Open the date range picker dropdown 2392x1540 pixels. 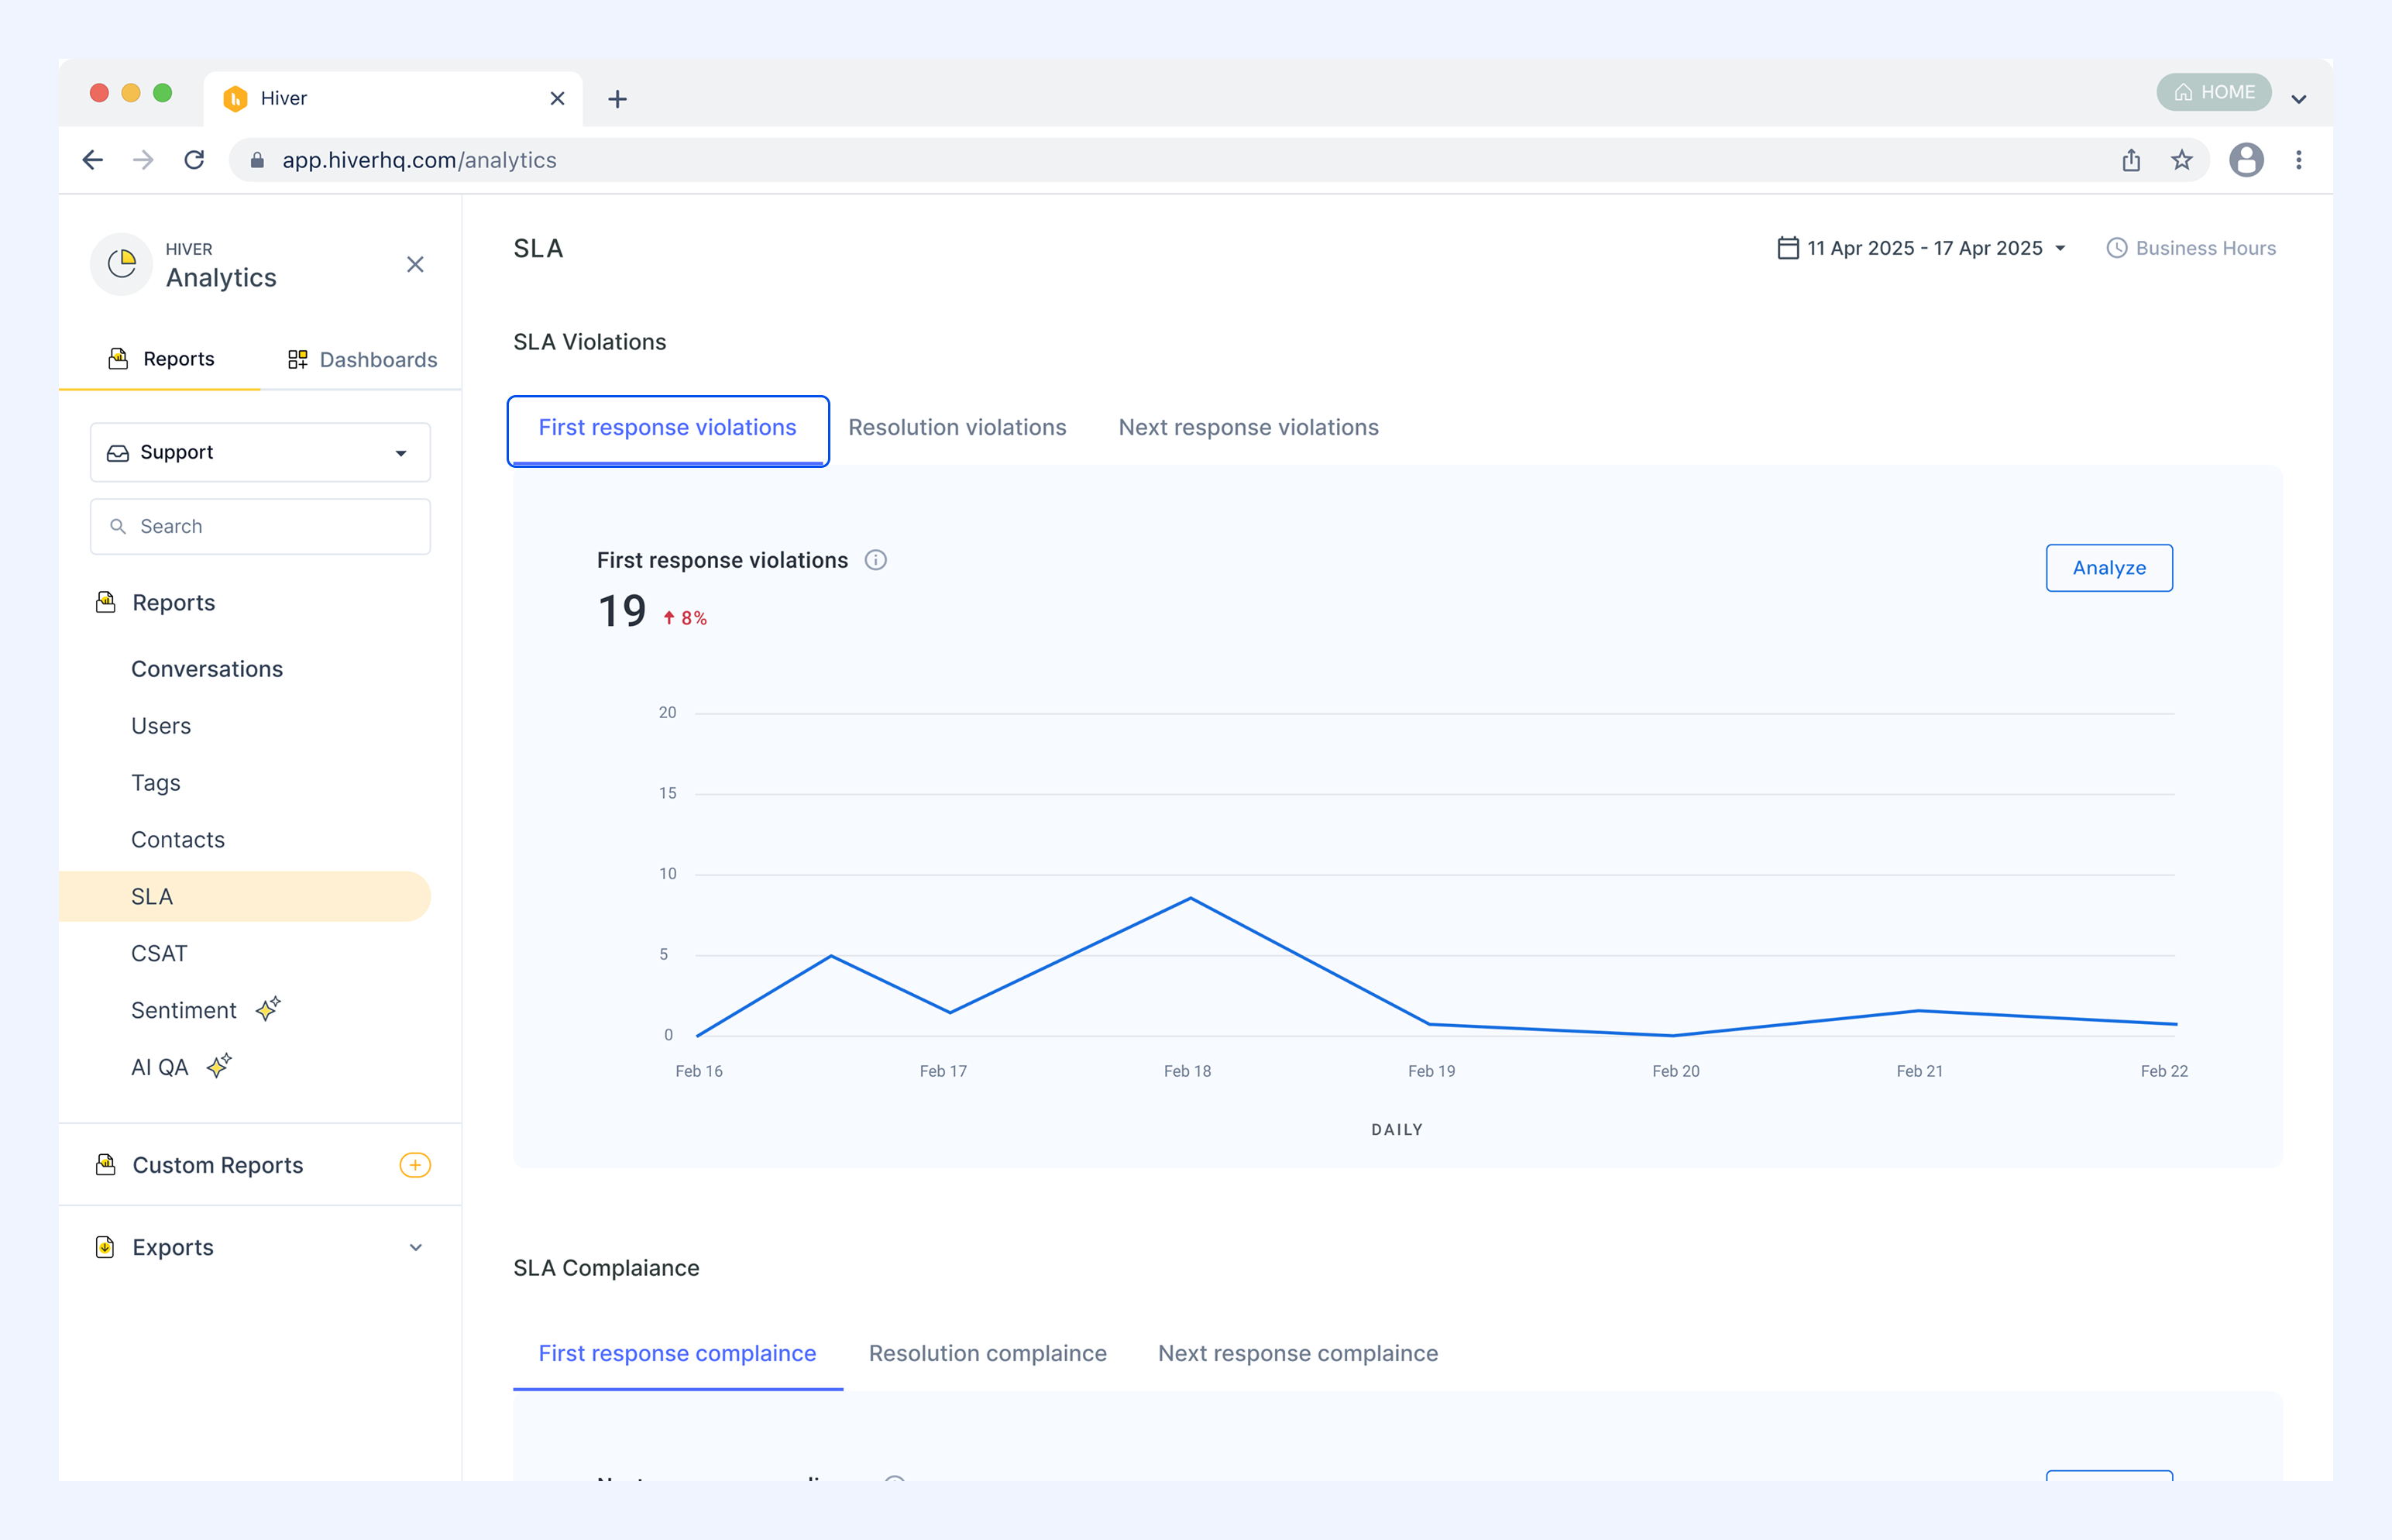1921,248
